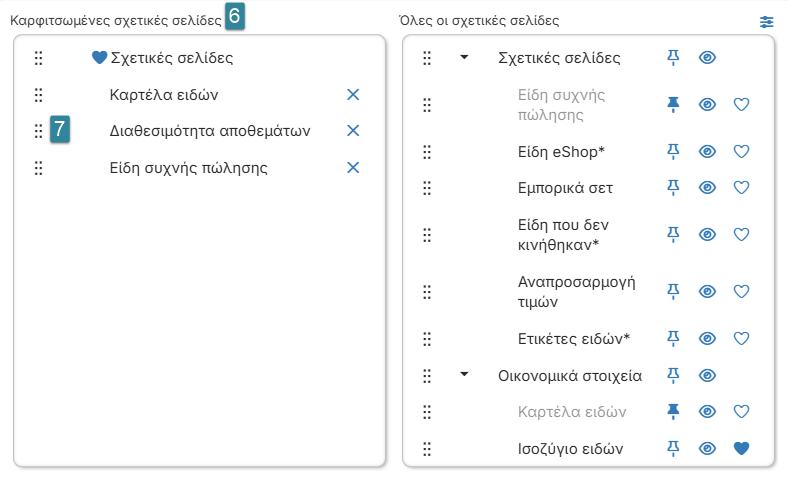788x481 pixels.
Task: Open the filter settings icon above all pages
Action: (x=766, y=22)
